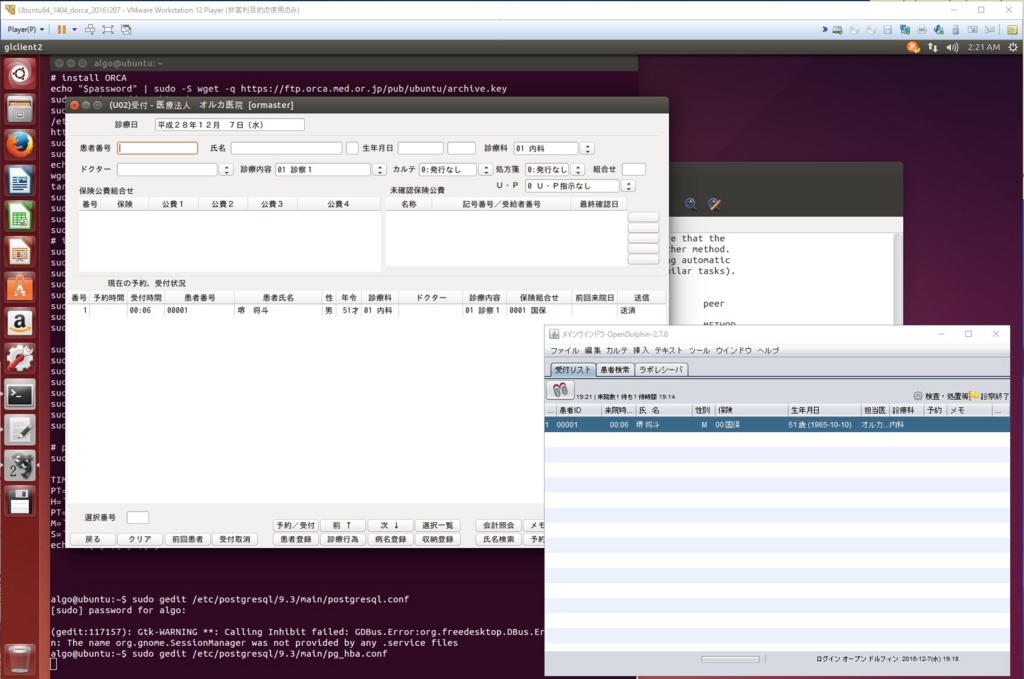
Task: Click the 前回患者 button
Action: 187,539
